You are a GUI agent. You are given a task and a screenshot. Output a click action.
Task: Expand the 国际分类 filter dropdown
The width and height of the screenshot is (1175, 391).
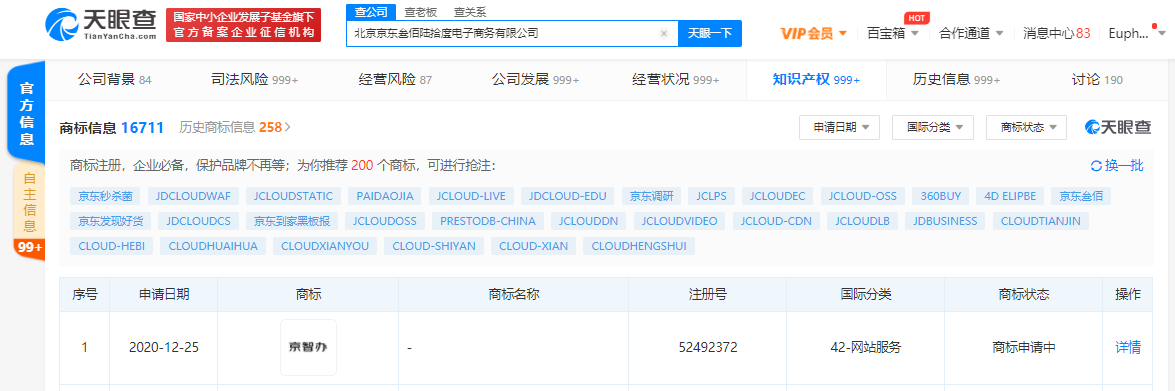(933, 127)
